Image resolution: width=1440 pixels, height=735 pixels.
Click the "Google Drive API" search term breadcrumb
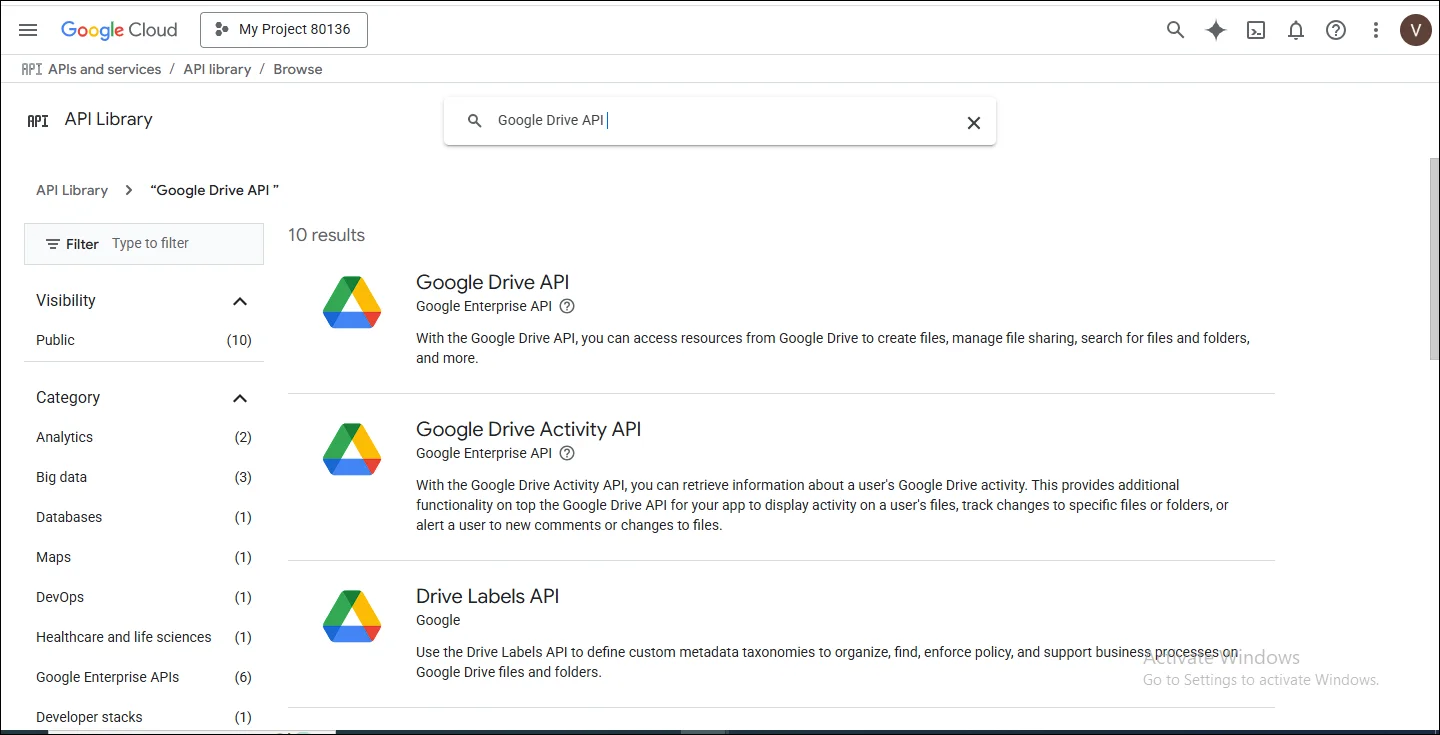[x=215, y=190]
